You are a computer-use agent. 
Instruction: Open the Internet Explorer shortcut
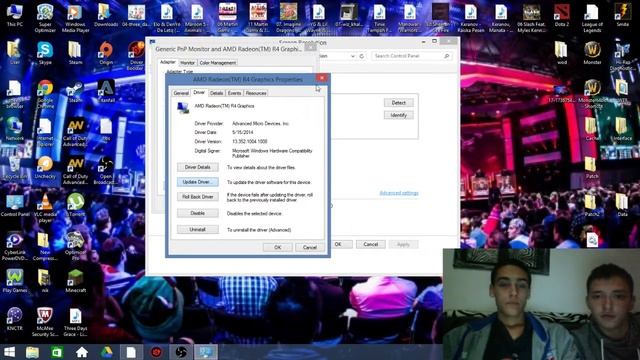pos(45,132)
